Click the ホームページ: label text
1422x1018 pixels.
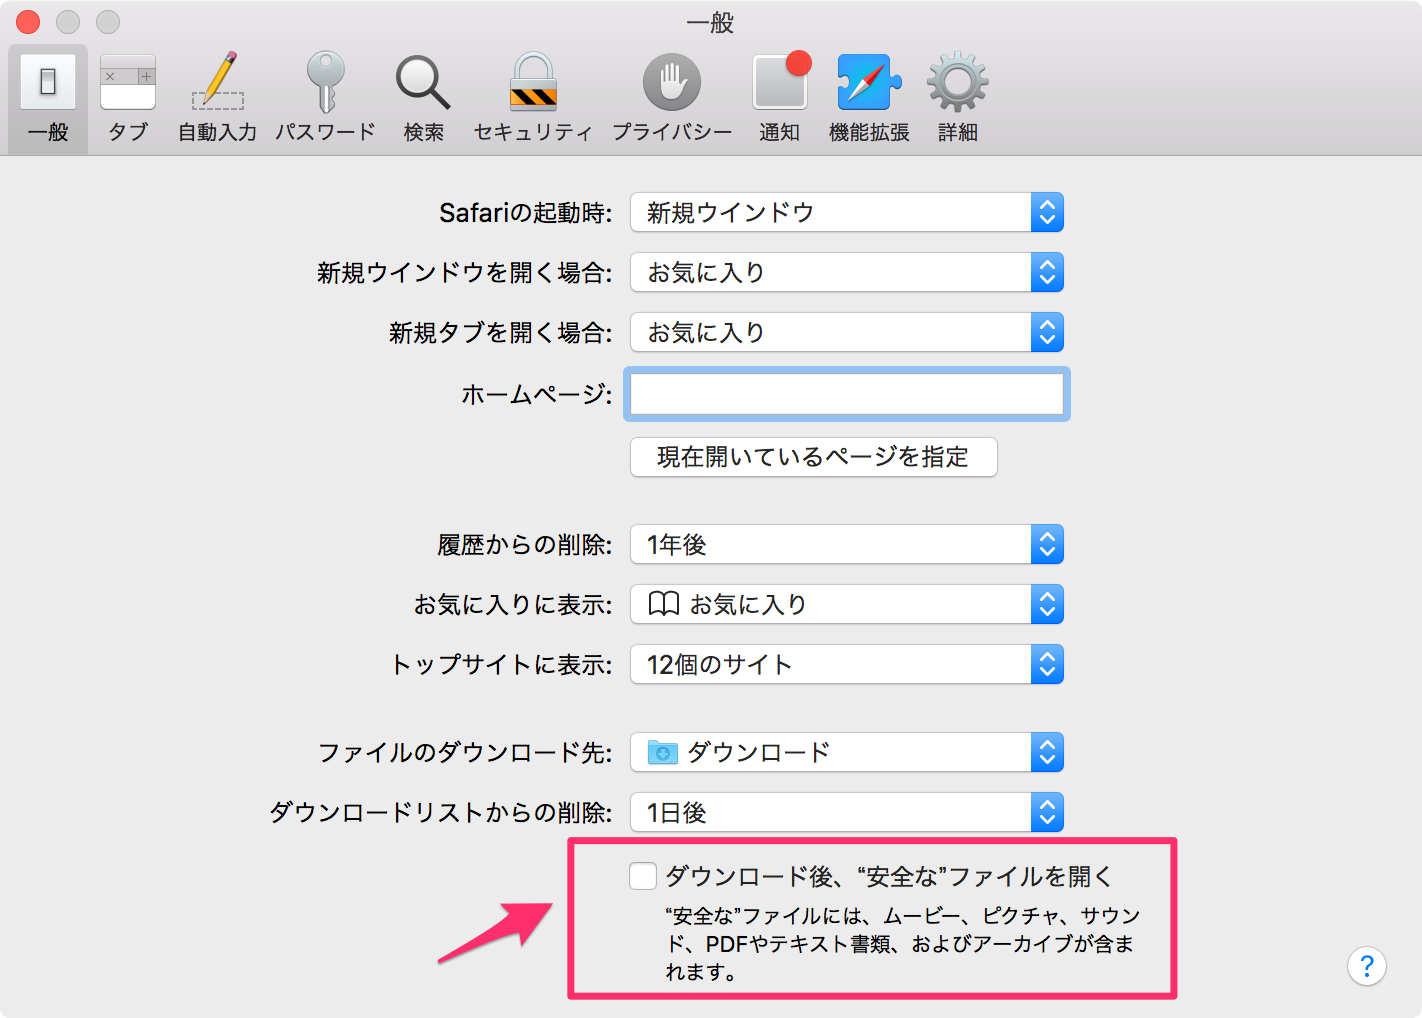click(x=536, y=394)
